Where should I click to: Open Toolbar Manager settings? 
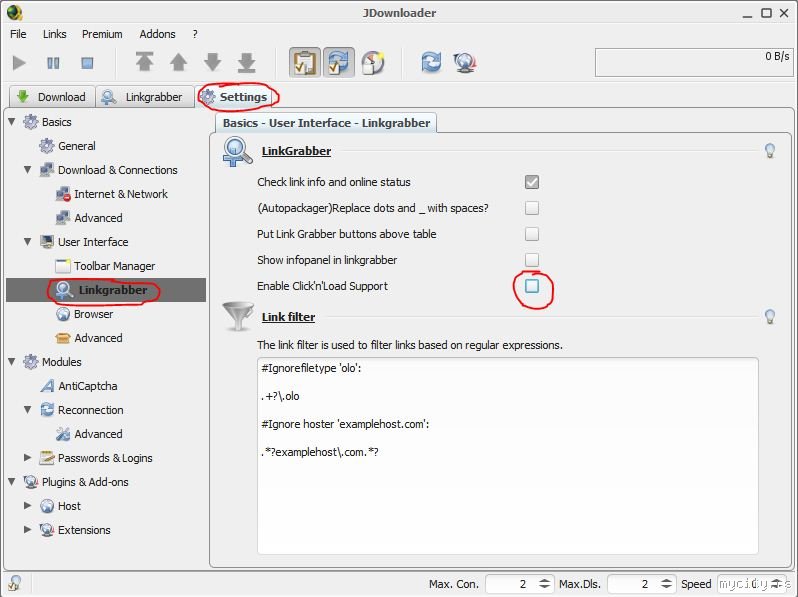[x=105, y=266]
